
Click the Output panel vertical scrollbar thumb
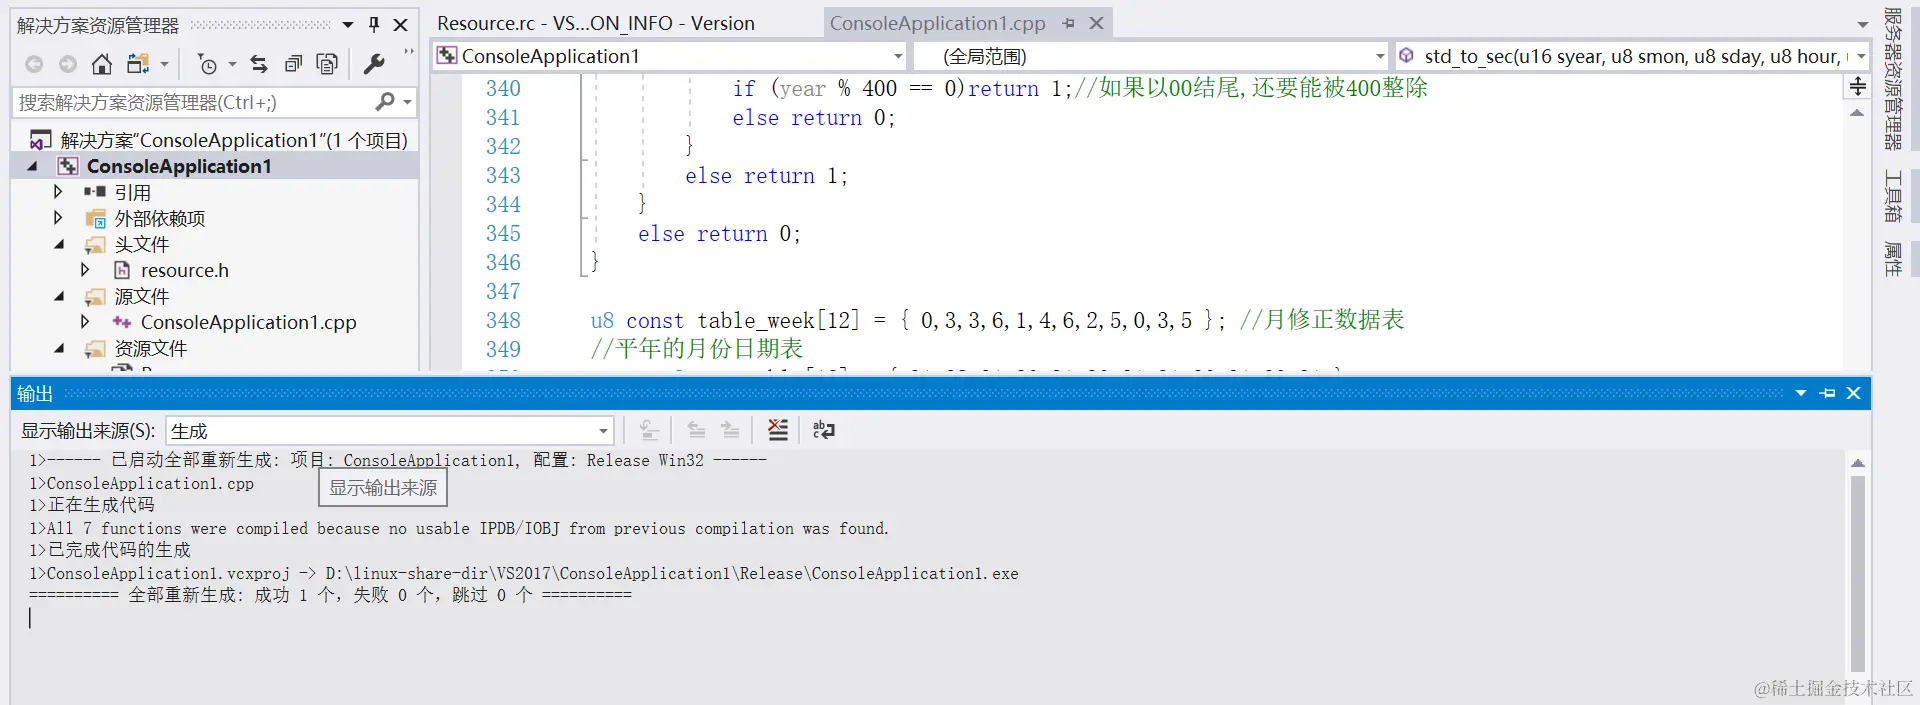[x=1858, y=573]
